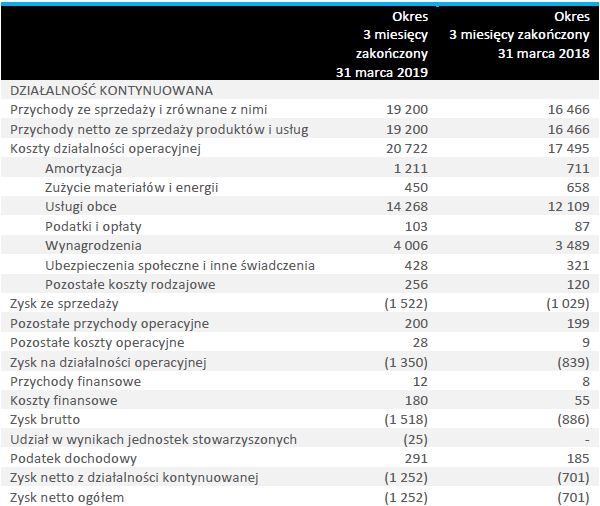Image resolution: width=600 pixels, height=506 pixels.
Task: Click the 'Zysk netto ogółem' label
Action: [x=67, y=498]
